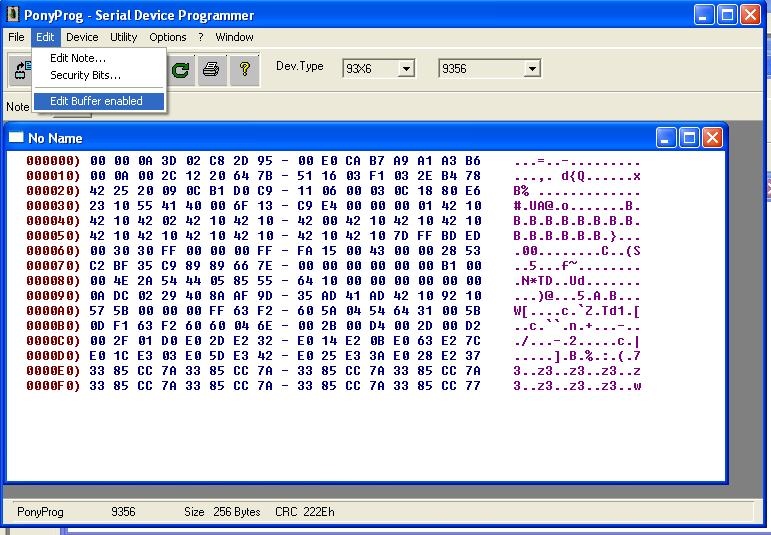Open the ? help menu
771x535 pixels.
pyautogui.click(x=201, y=37)
